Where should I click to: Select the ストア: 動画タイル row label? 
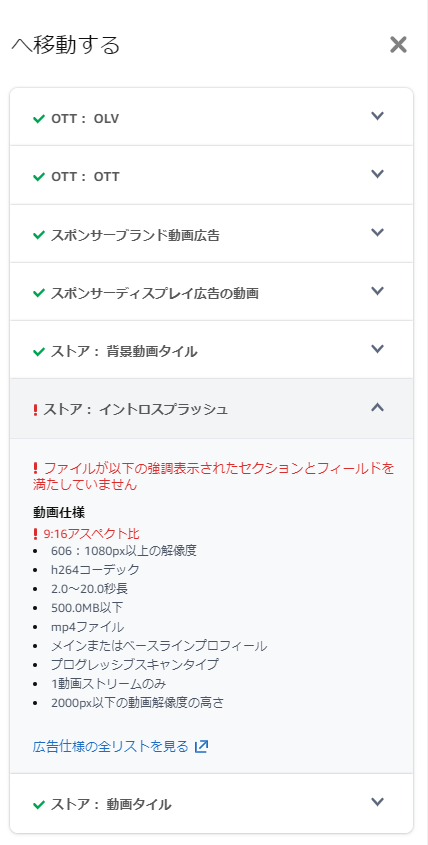coord(111,805)
